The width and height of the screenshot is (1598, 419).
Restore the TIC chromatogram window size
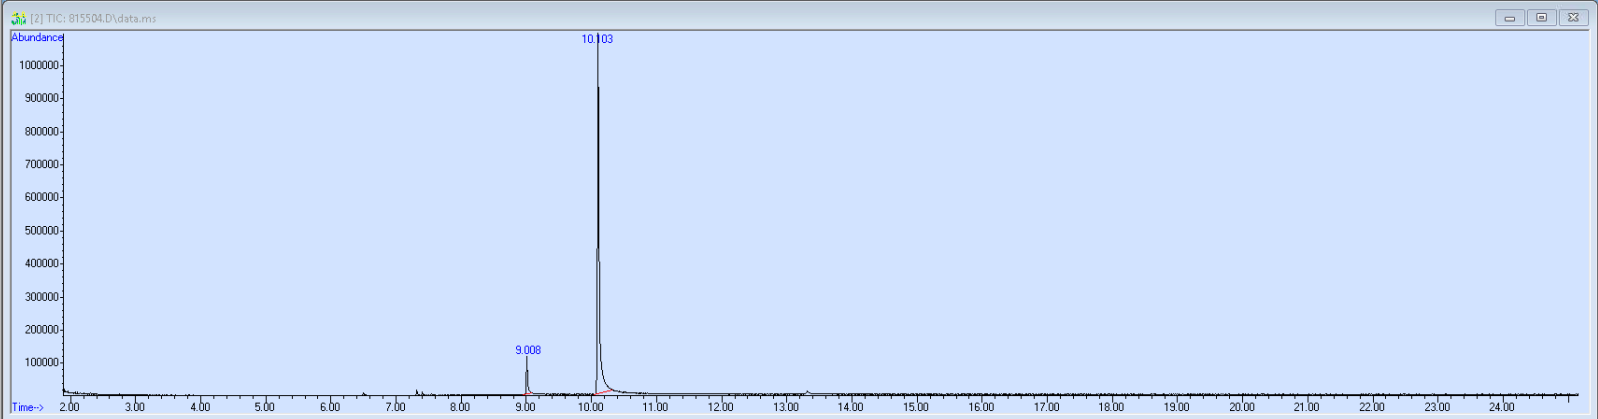pos(1541,18)
